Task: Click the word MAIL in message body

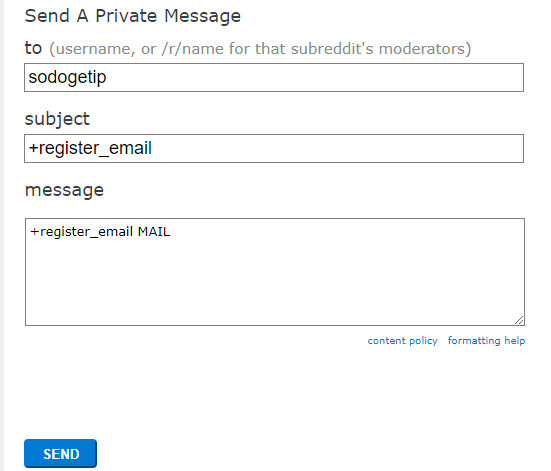Action: click(x=154, y=232)
